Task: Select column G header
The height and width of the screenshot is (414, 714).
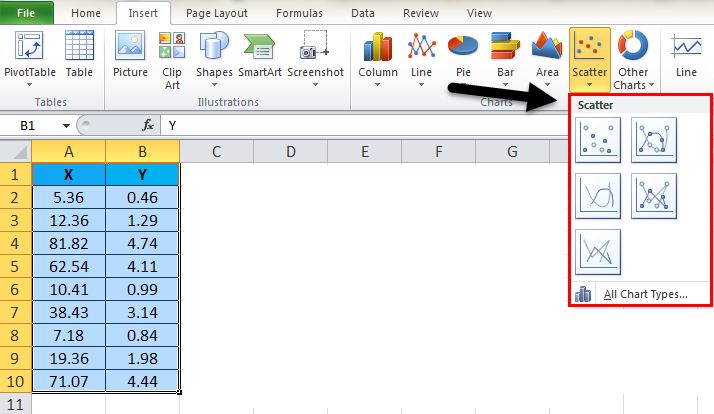Action: [512, 151]
